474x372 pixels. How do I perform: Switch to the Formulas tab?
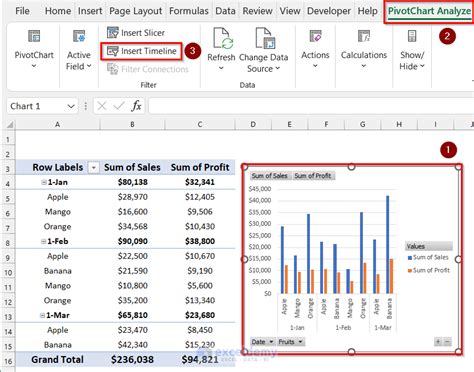pyautogui.click(x=189, y=11)
